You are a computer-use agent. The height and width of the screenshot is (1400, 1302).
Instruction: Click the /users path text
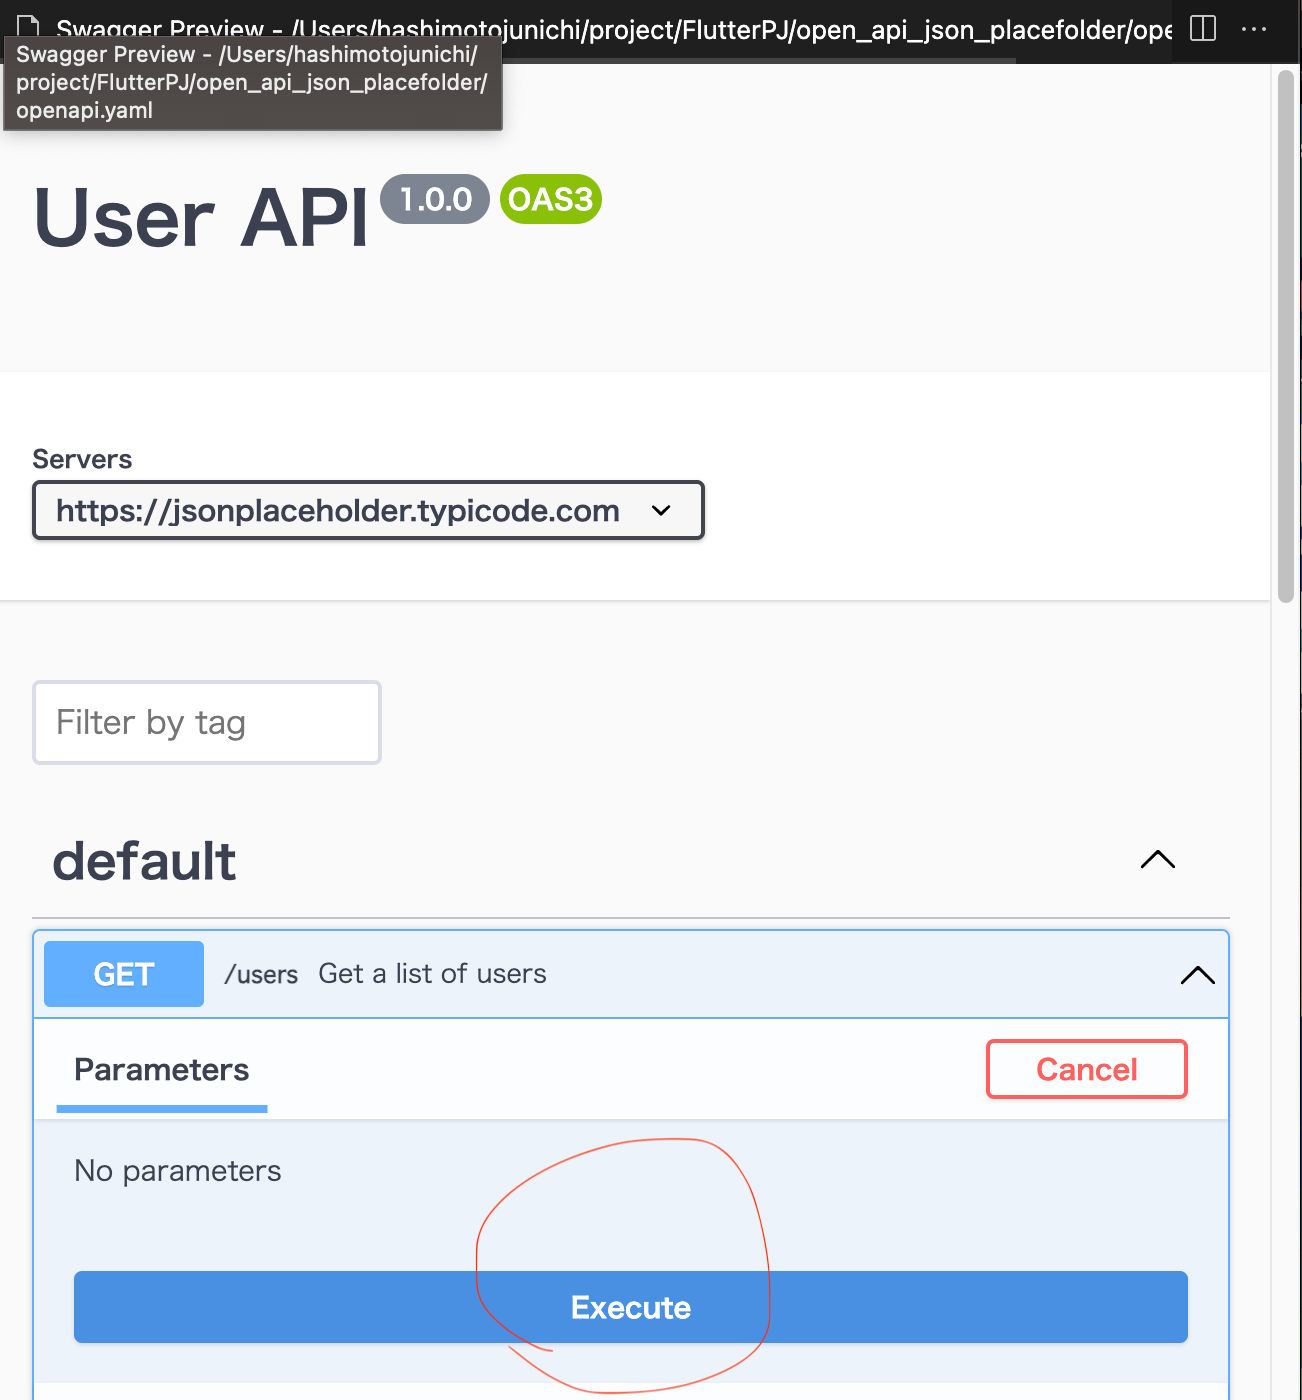261,974
